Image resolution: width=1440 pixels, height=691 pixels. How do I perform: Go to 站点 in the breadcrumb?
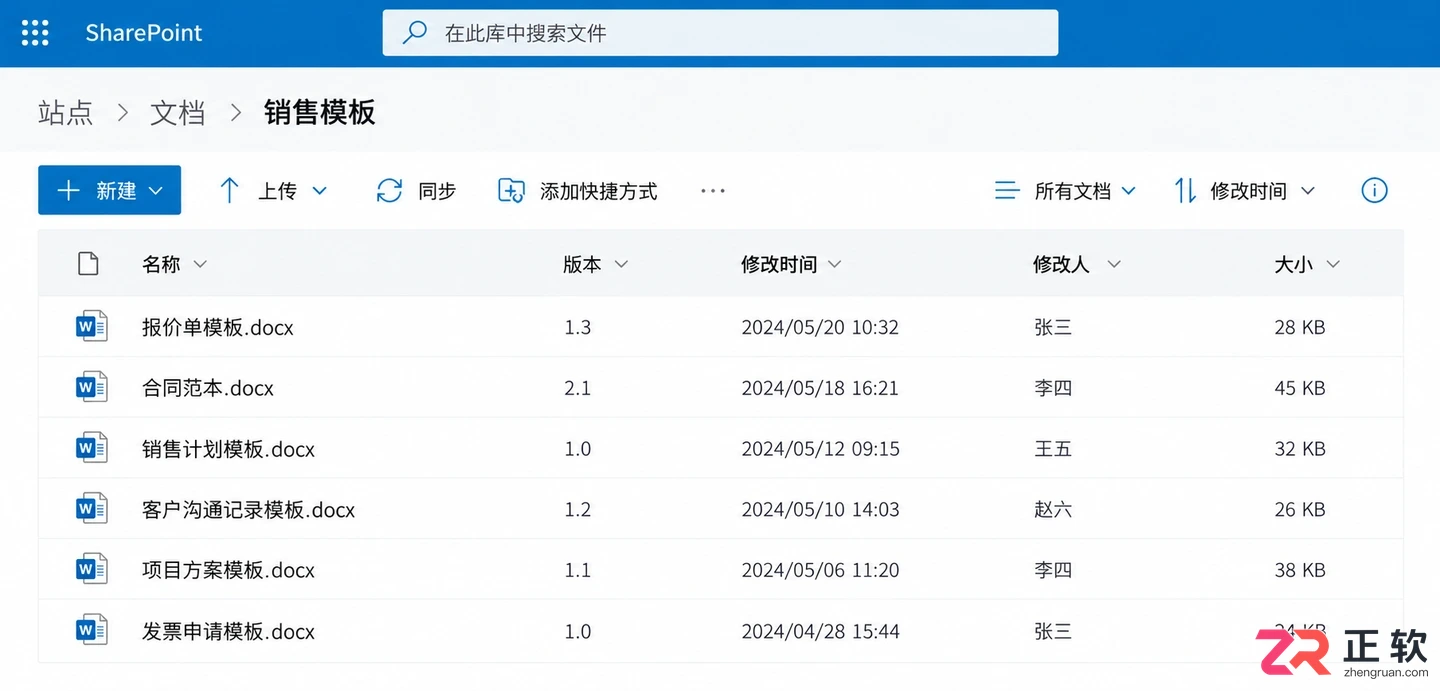click(x=65, y=112)
